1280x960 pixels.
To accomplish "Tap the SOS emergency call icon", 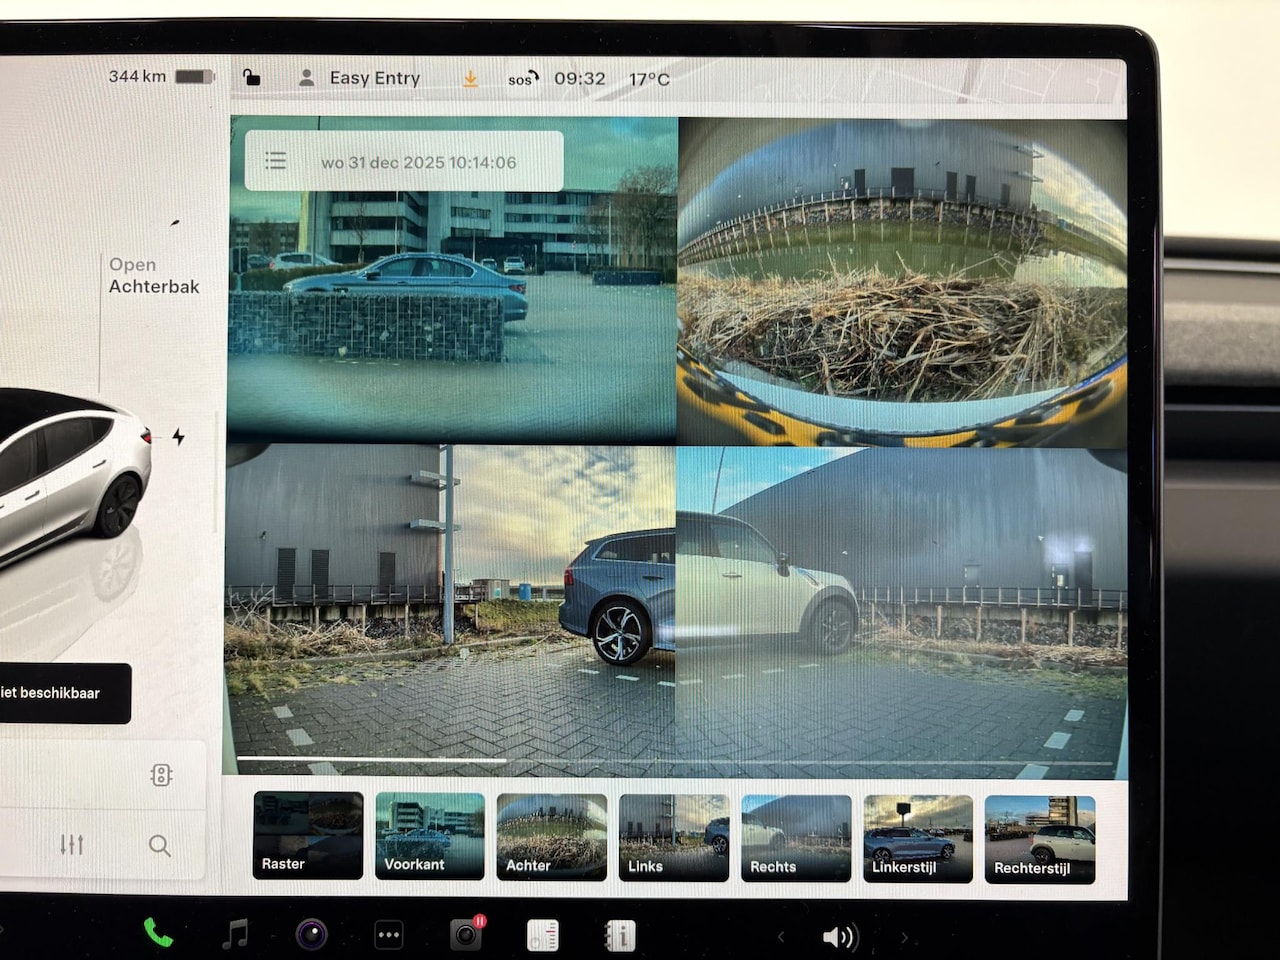I will tap(522, 79).
